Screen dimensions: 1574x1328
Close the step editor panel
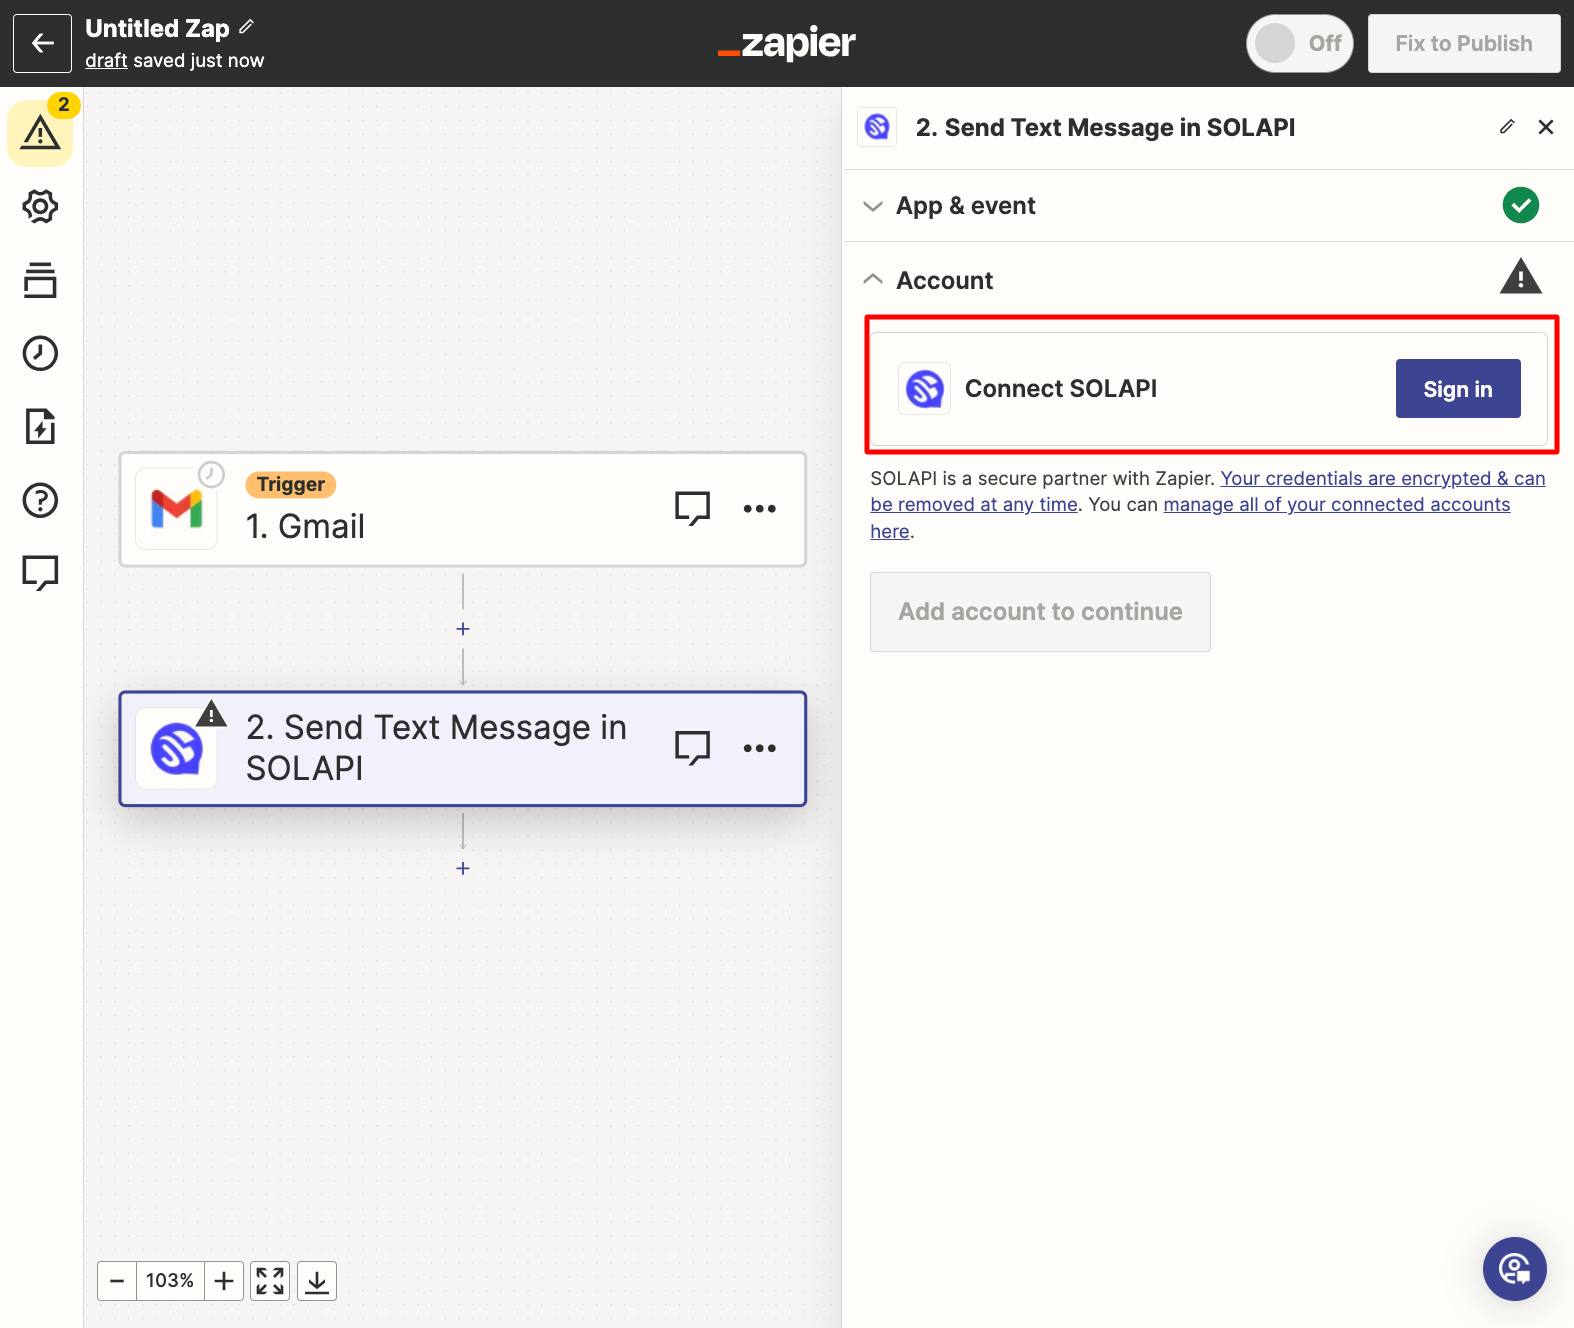pos(1546,127)
